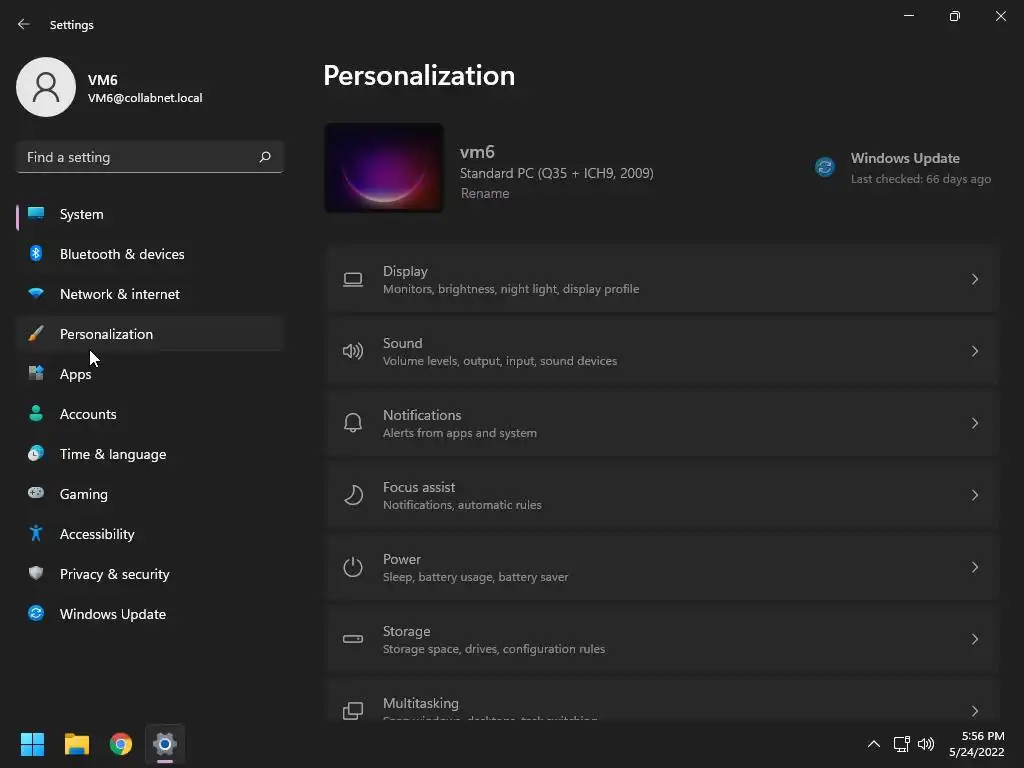Click the desktop wallpaper thumbnail

point(384,168)
